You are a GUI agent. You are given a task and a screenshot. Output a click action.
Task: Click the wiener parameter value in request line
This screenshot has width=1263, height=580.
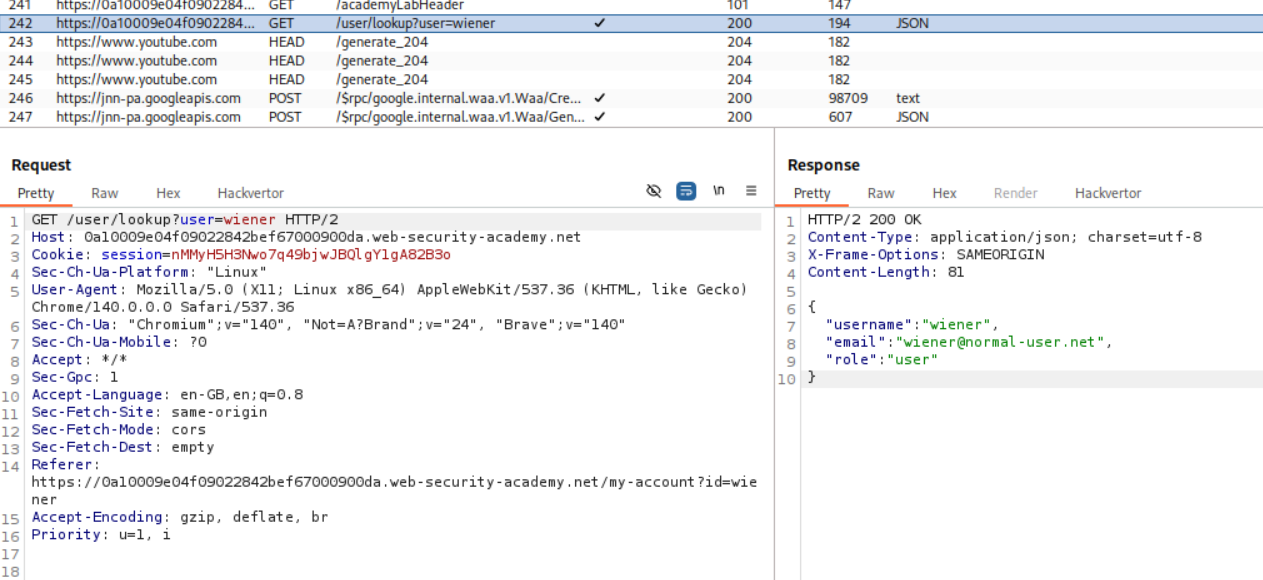coord(249,220)
